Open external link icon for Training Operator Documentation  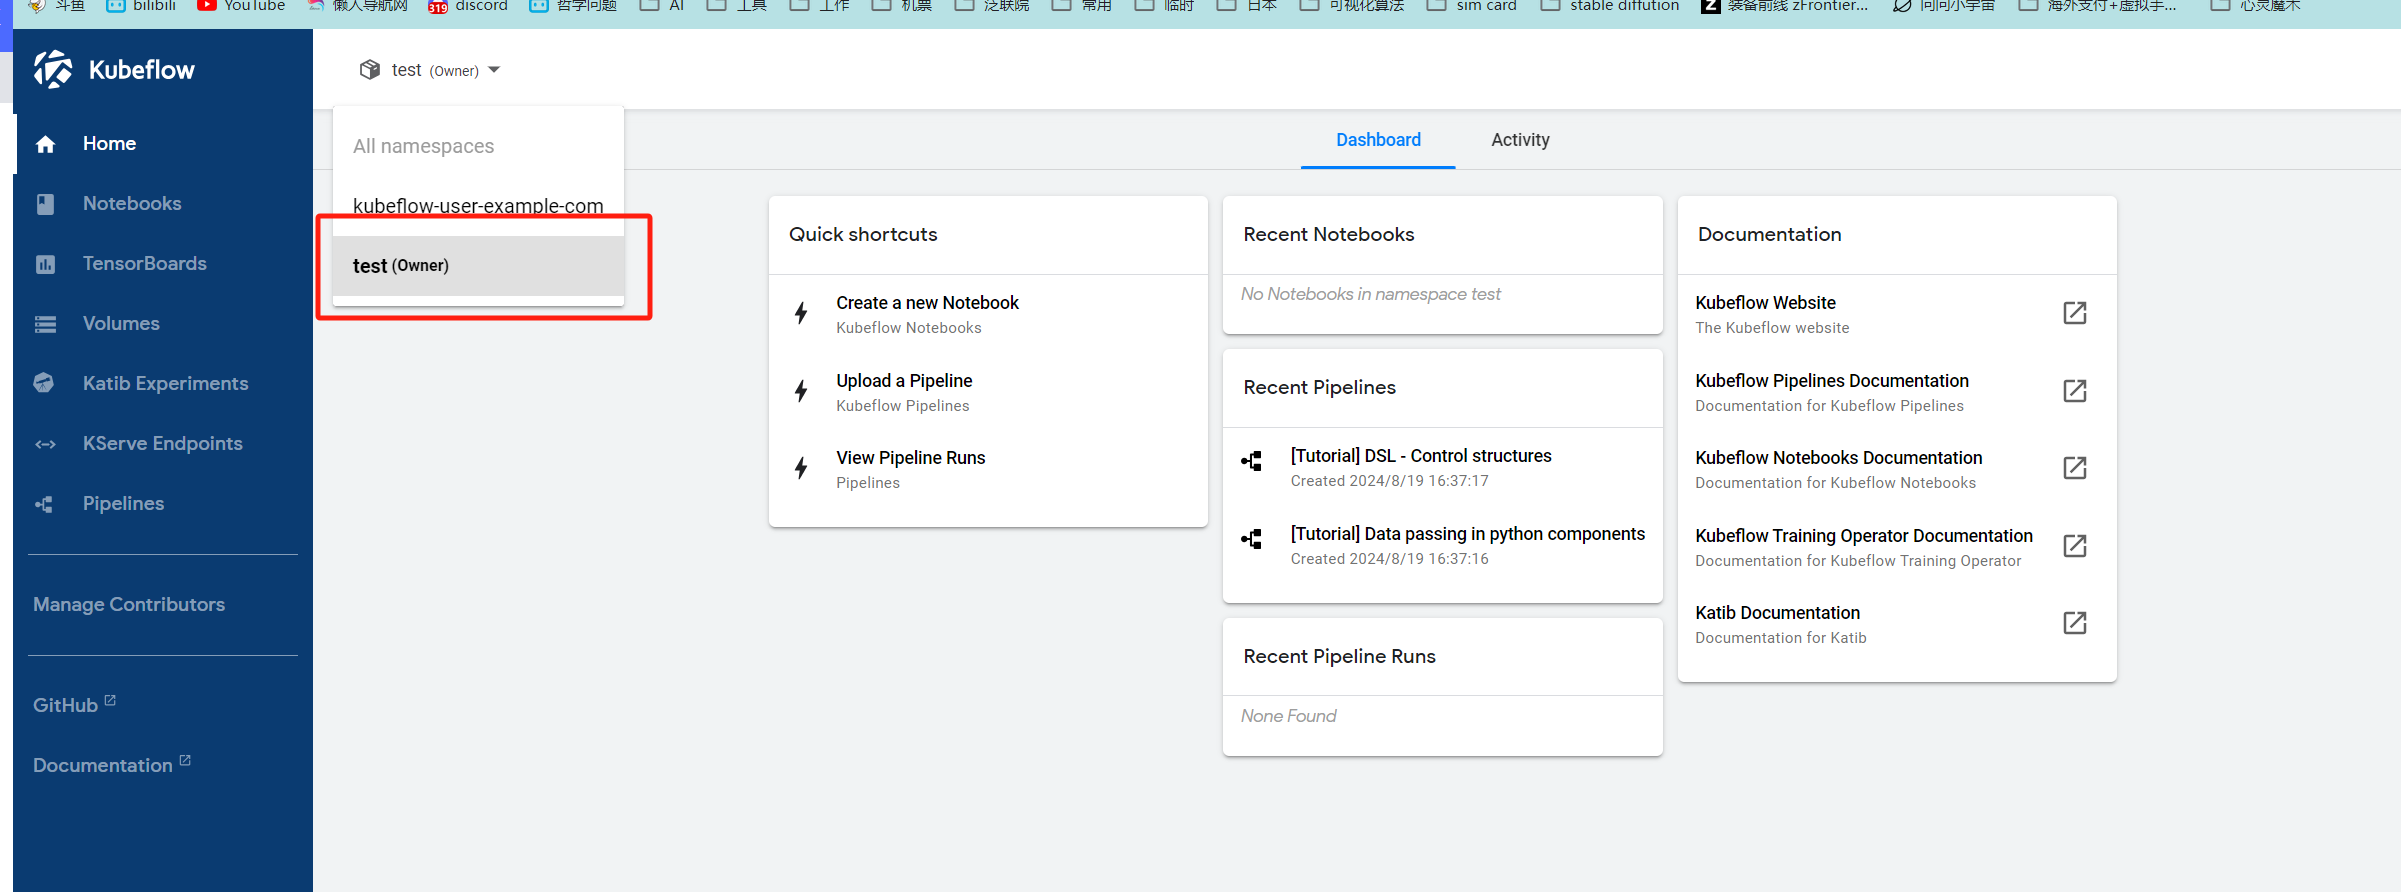pos(2075,546)
